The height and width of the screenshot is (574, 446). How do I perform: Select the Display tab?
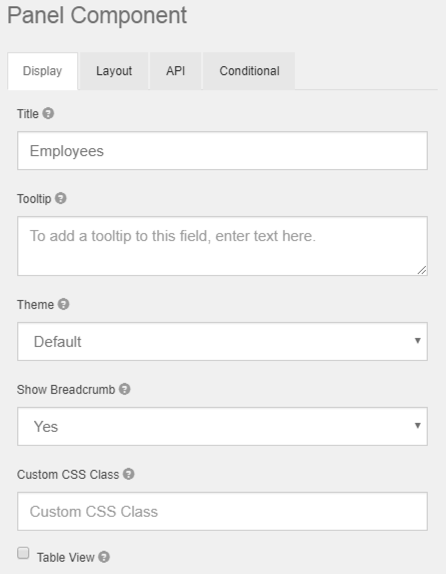[x=42, y=71]
